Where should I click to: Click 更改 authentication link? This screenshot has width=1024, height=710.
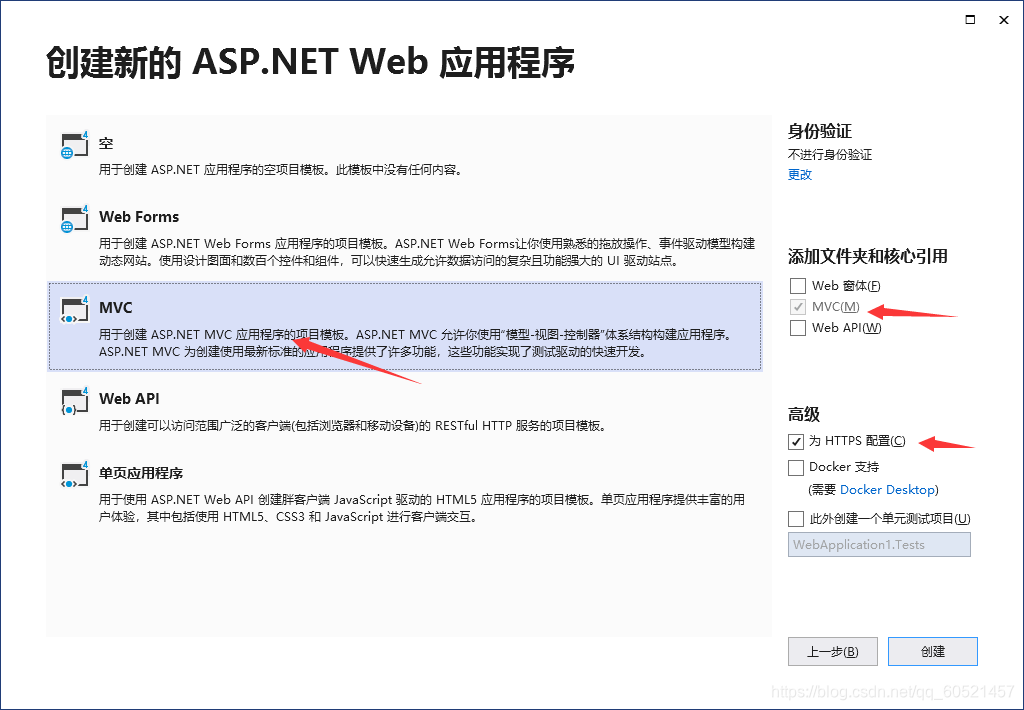click(x=799, y=174)
